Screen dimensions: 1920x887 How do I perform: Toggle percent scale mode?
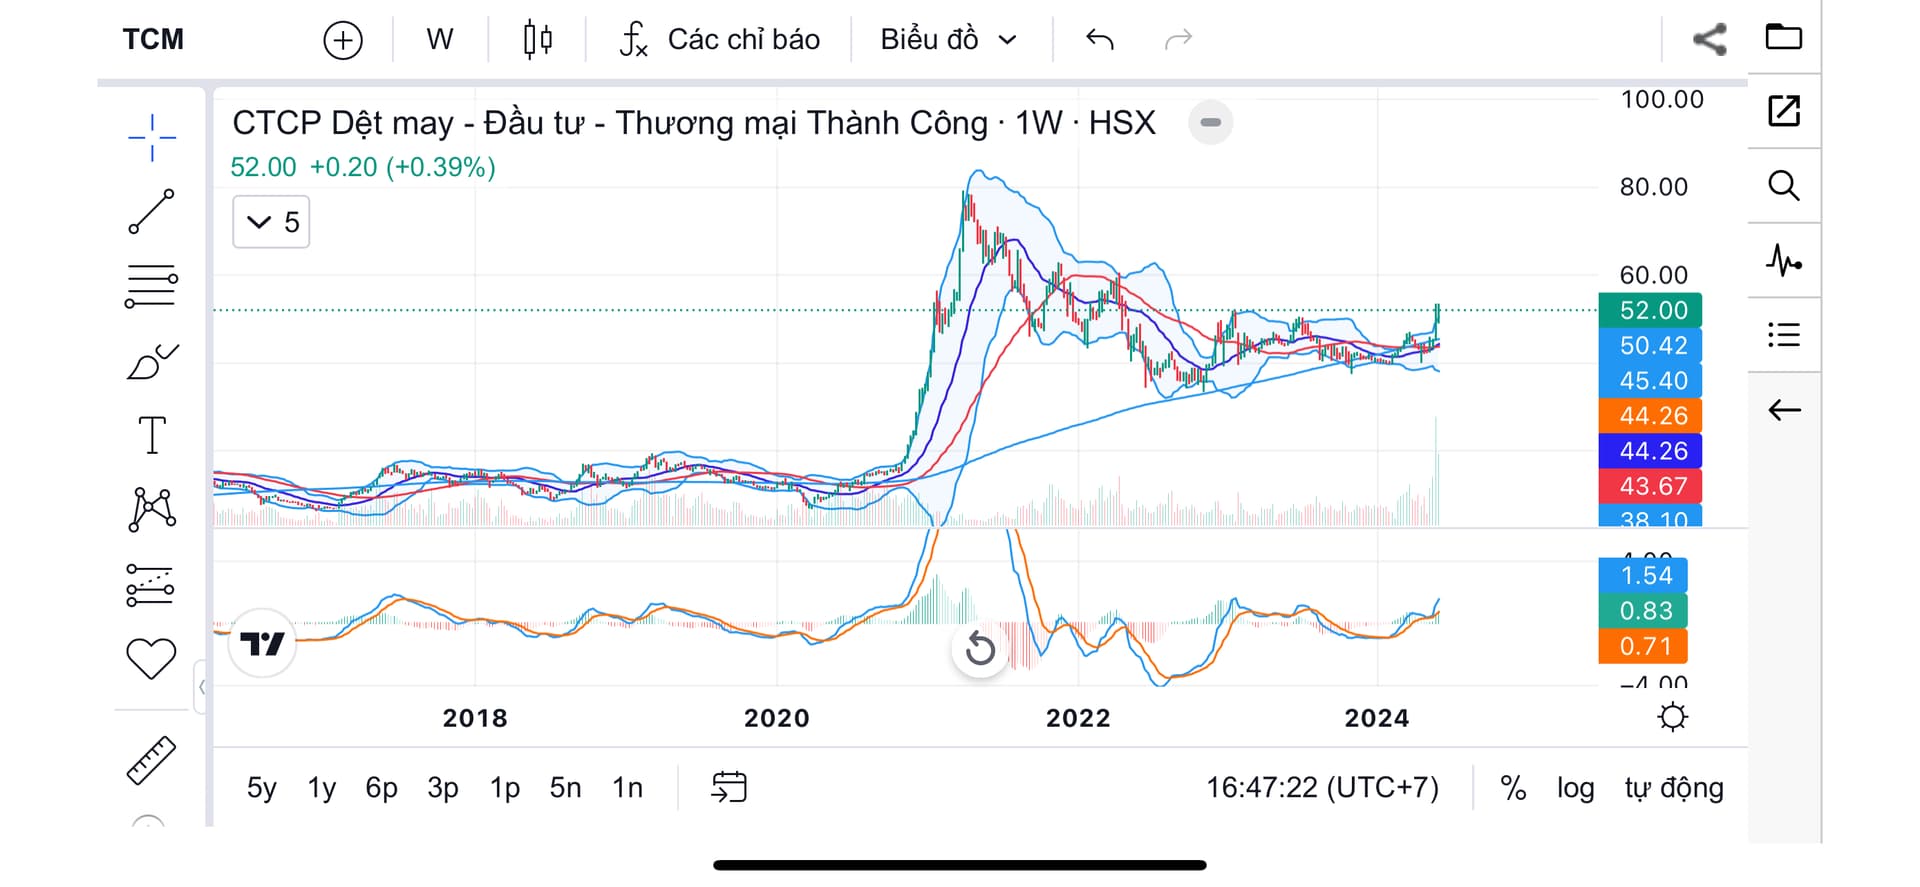(1513, 788)
